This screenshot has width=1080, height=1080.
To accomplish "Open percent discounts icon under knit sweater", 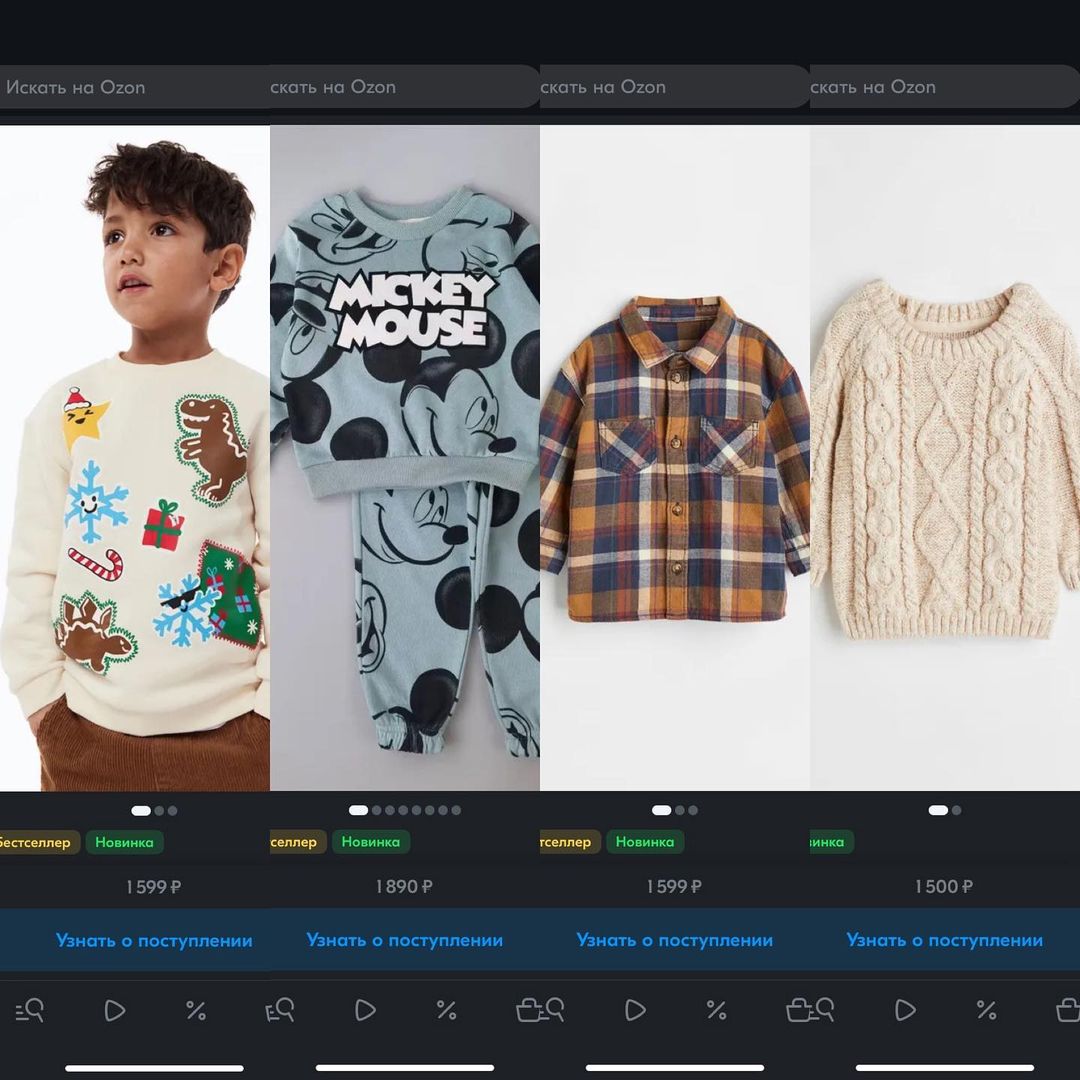I will coord(986,1010).
